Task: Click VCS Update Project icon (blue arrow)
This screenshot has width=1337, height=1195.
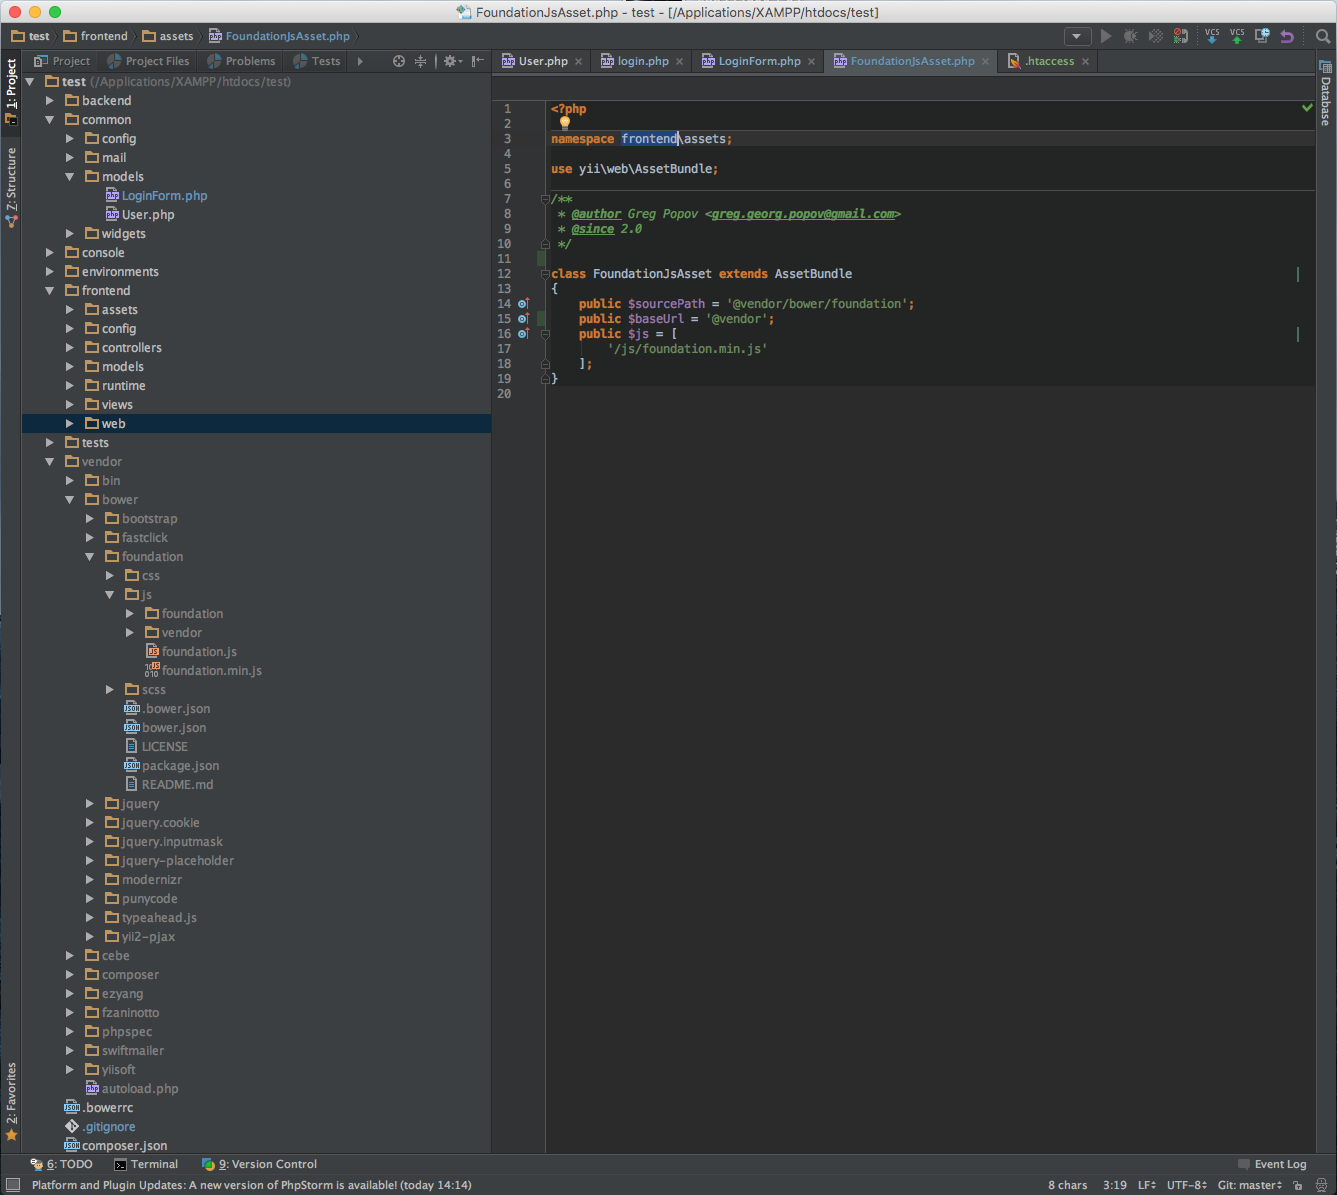Action: click(x=1212, y=36)
